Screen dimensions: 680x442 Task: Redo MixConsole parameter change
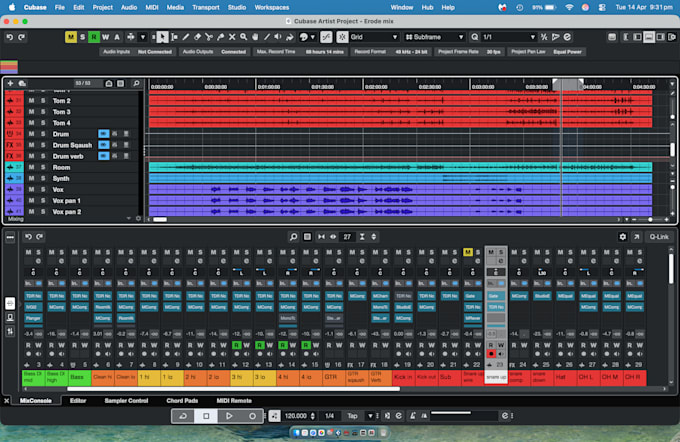pos(39,237)
